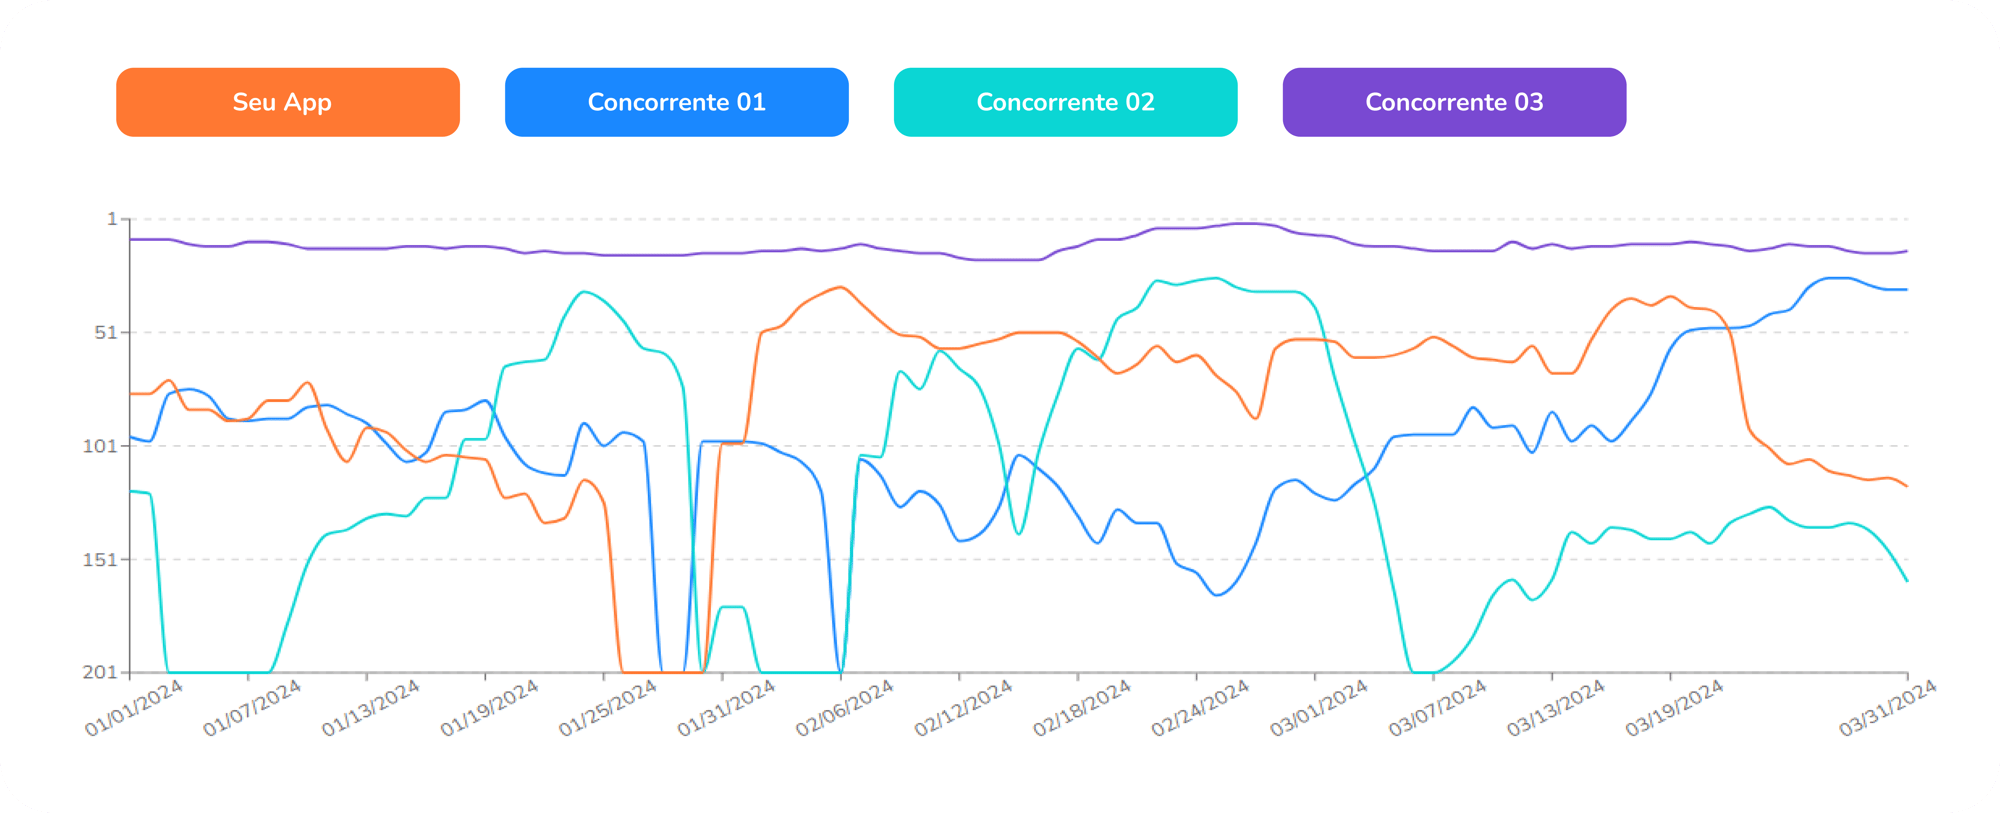Click the y-axis rank 101 label
2000x813 pixels.
101,446
